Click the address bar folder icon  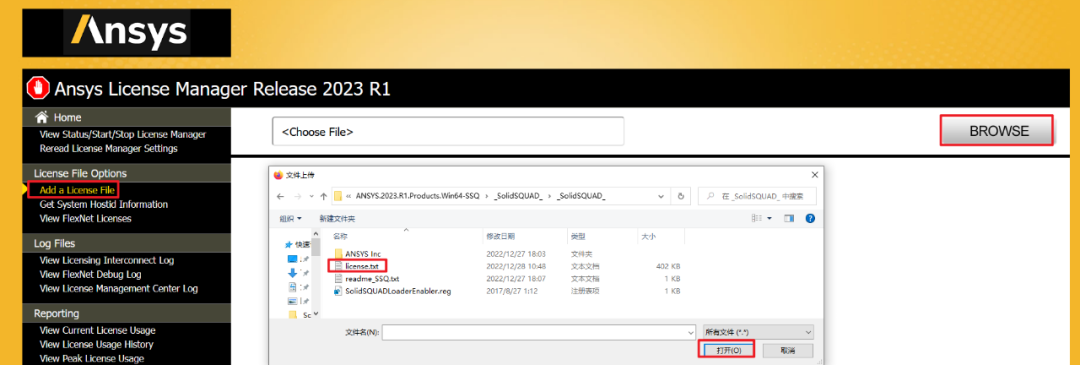(338, 196)
